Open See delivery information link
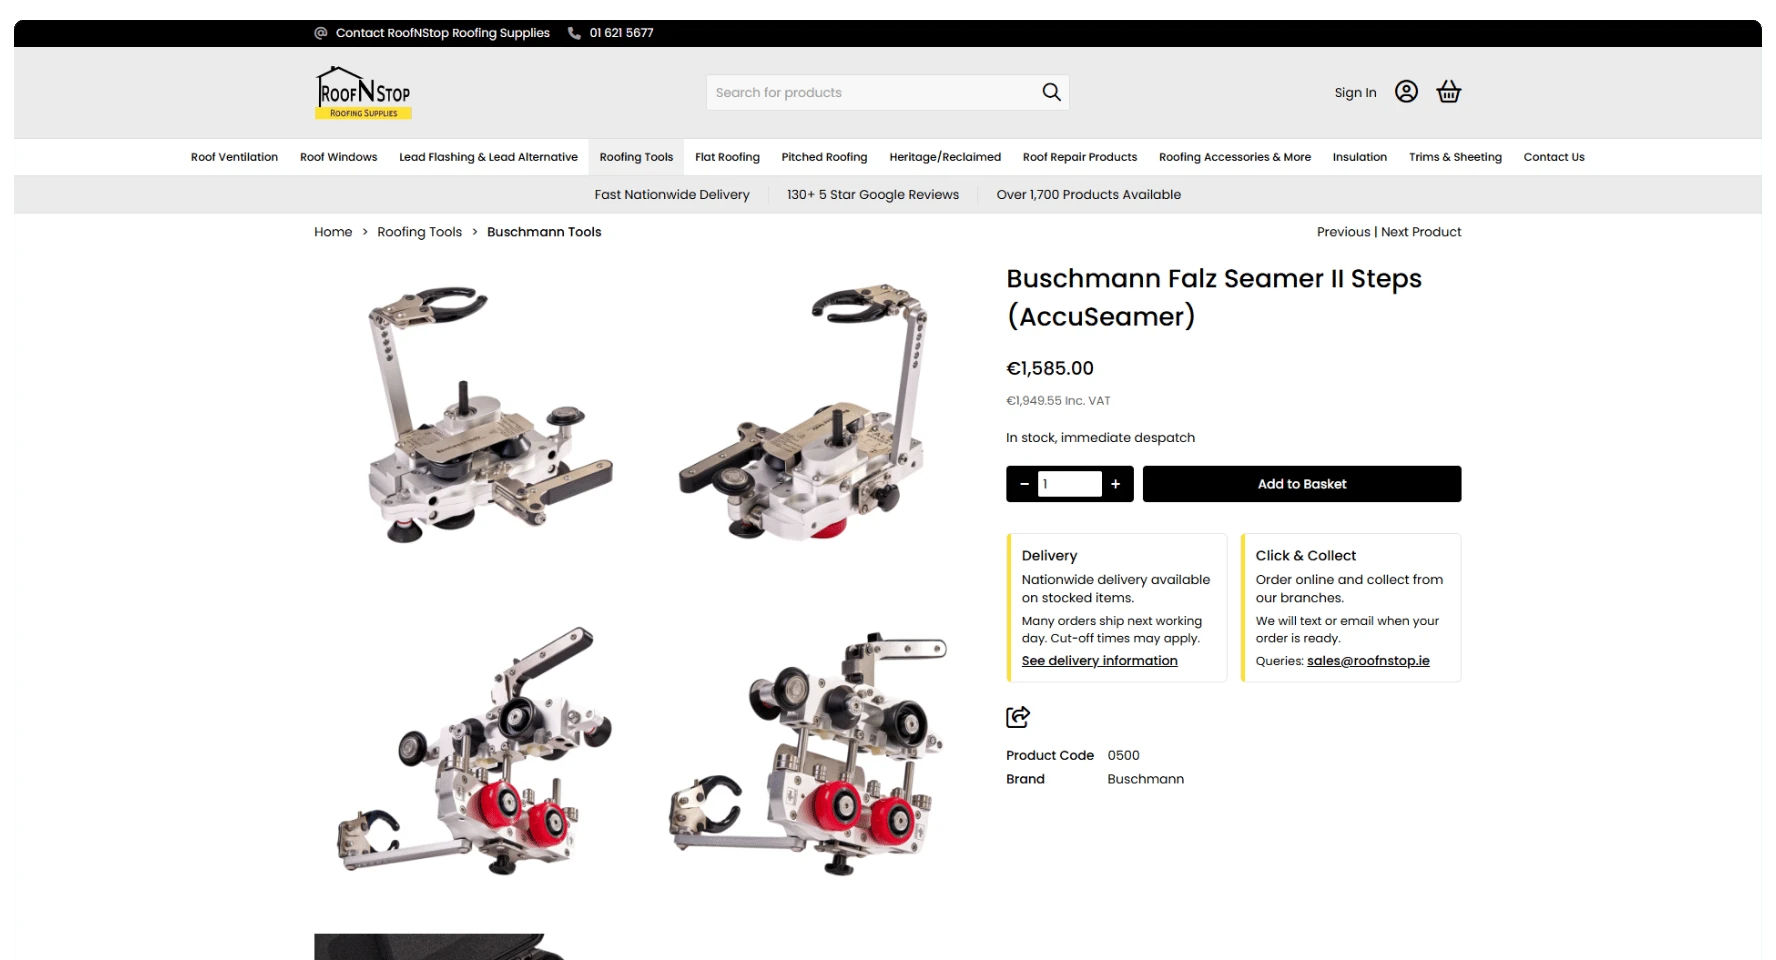Image resolution: width=1776 pixels, height=960 pixels. (x=1099, y=661)
